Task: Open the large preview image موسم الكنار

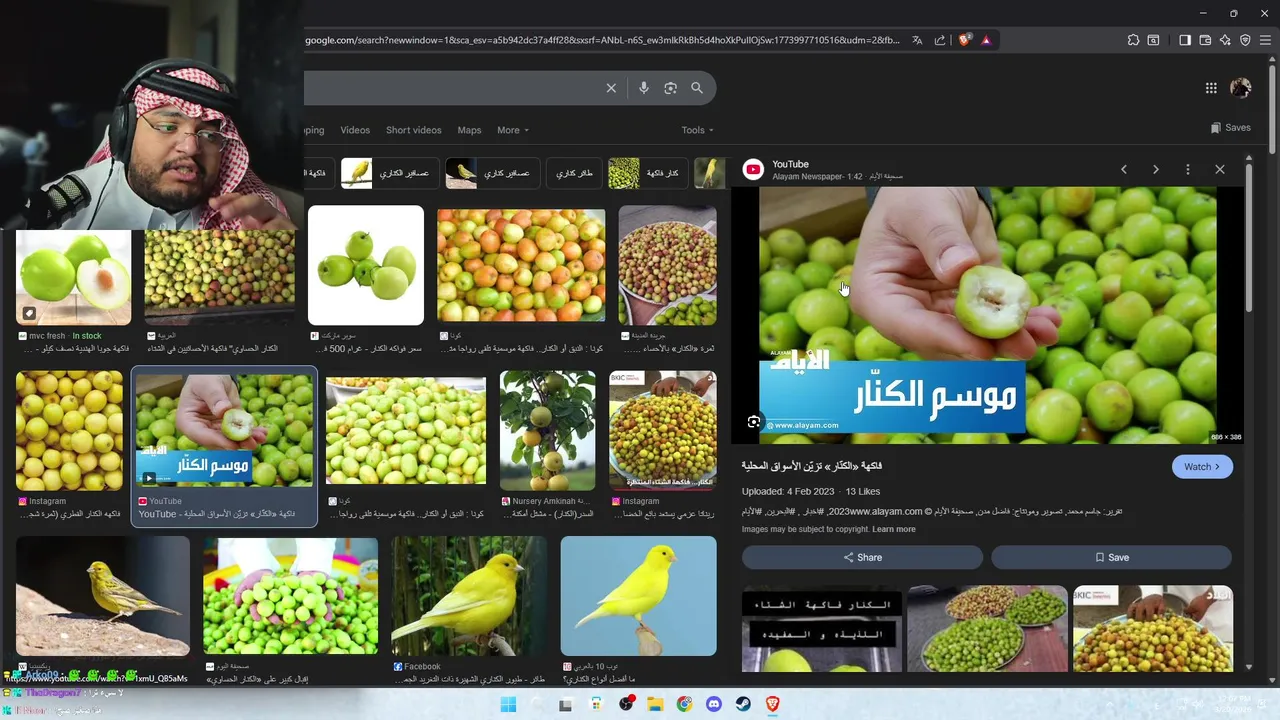Action: (988, 314)
